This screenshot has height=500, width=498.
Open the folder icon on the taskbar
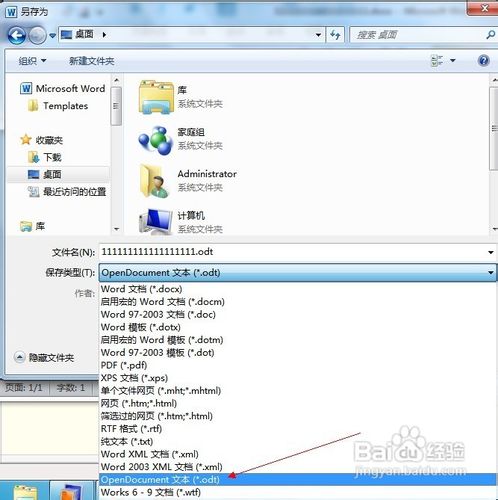[x=25, y=493]
